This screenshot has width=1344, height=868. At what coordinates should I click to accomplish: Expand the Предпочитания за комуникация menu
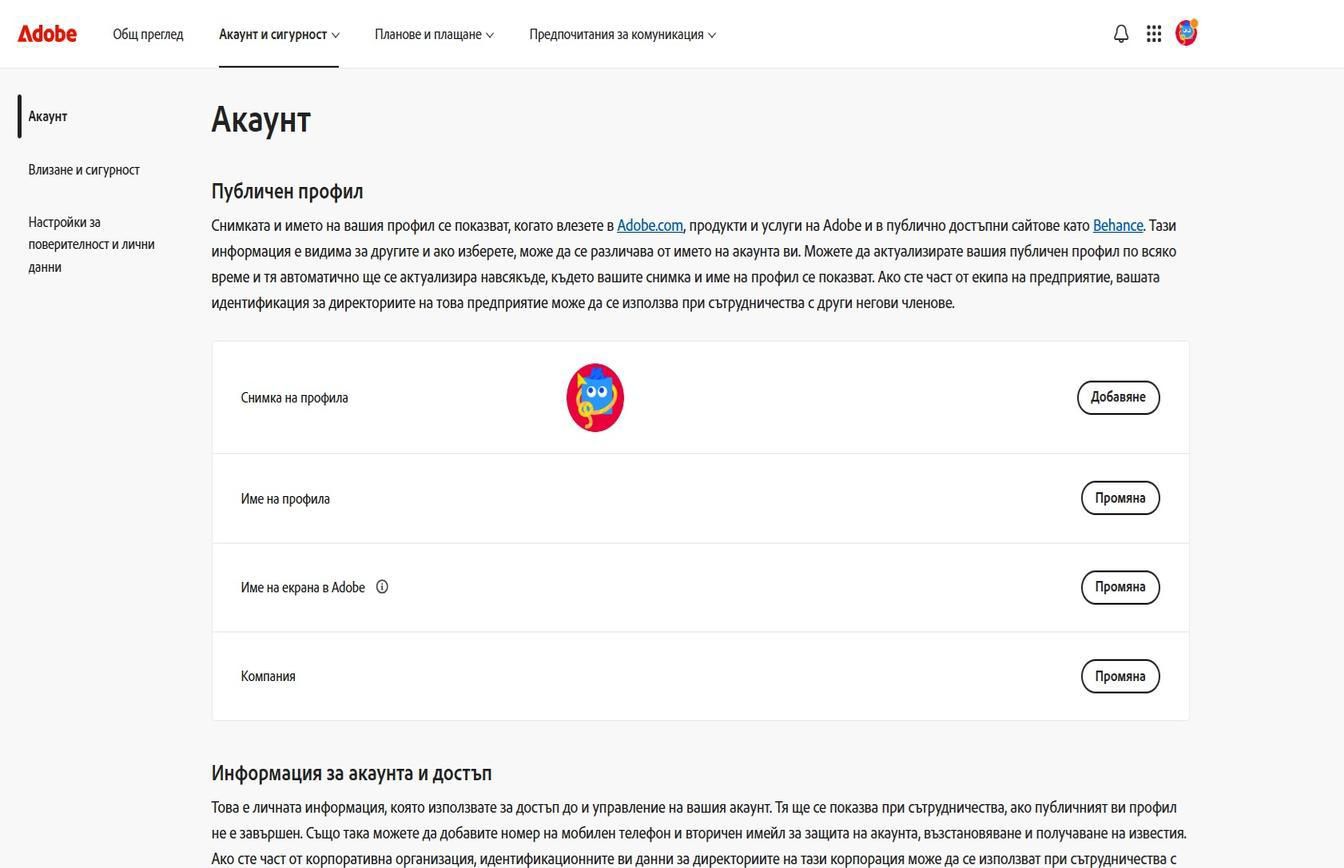(x=621, y=34)
